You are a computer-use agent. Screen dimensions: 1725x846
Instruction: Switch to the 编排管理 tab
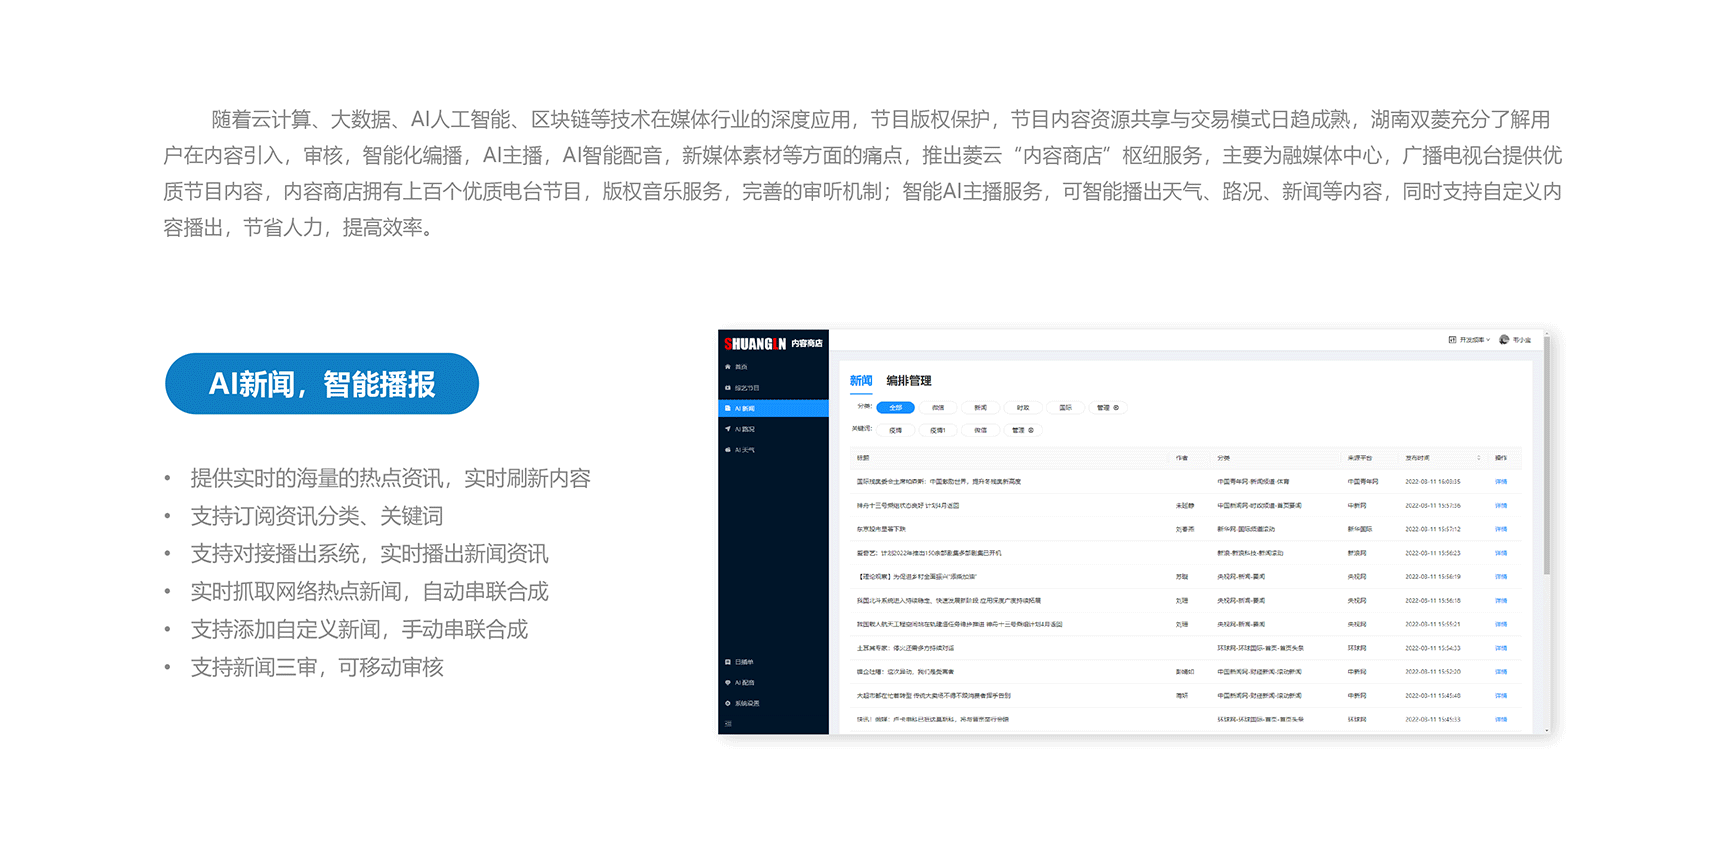(909, 381)
